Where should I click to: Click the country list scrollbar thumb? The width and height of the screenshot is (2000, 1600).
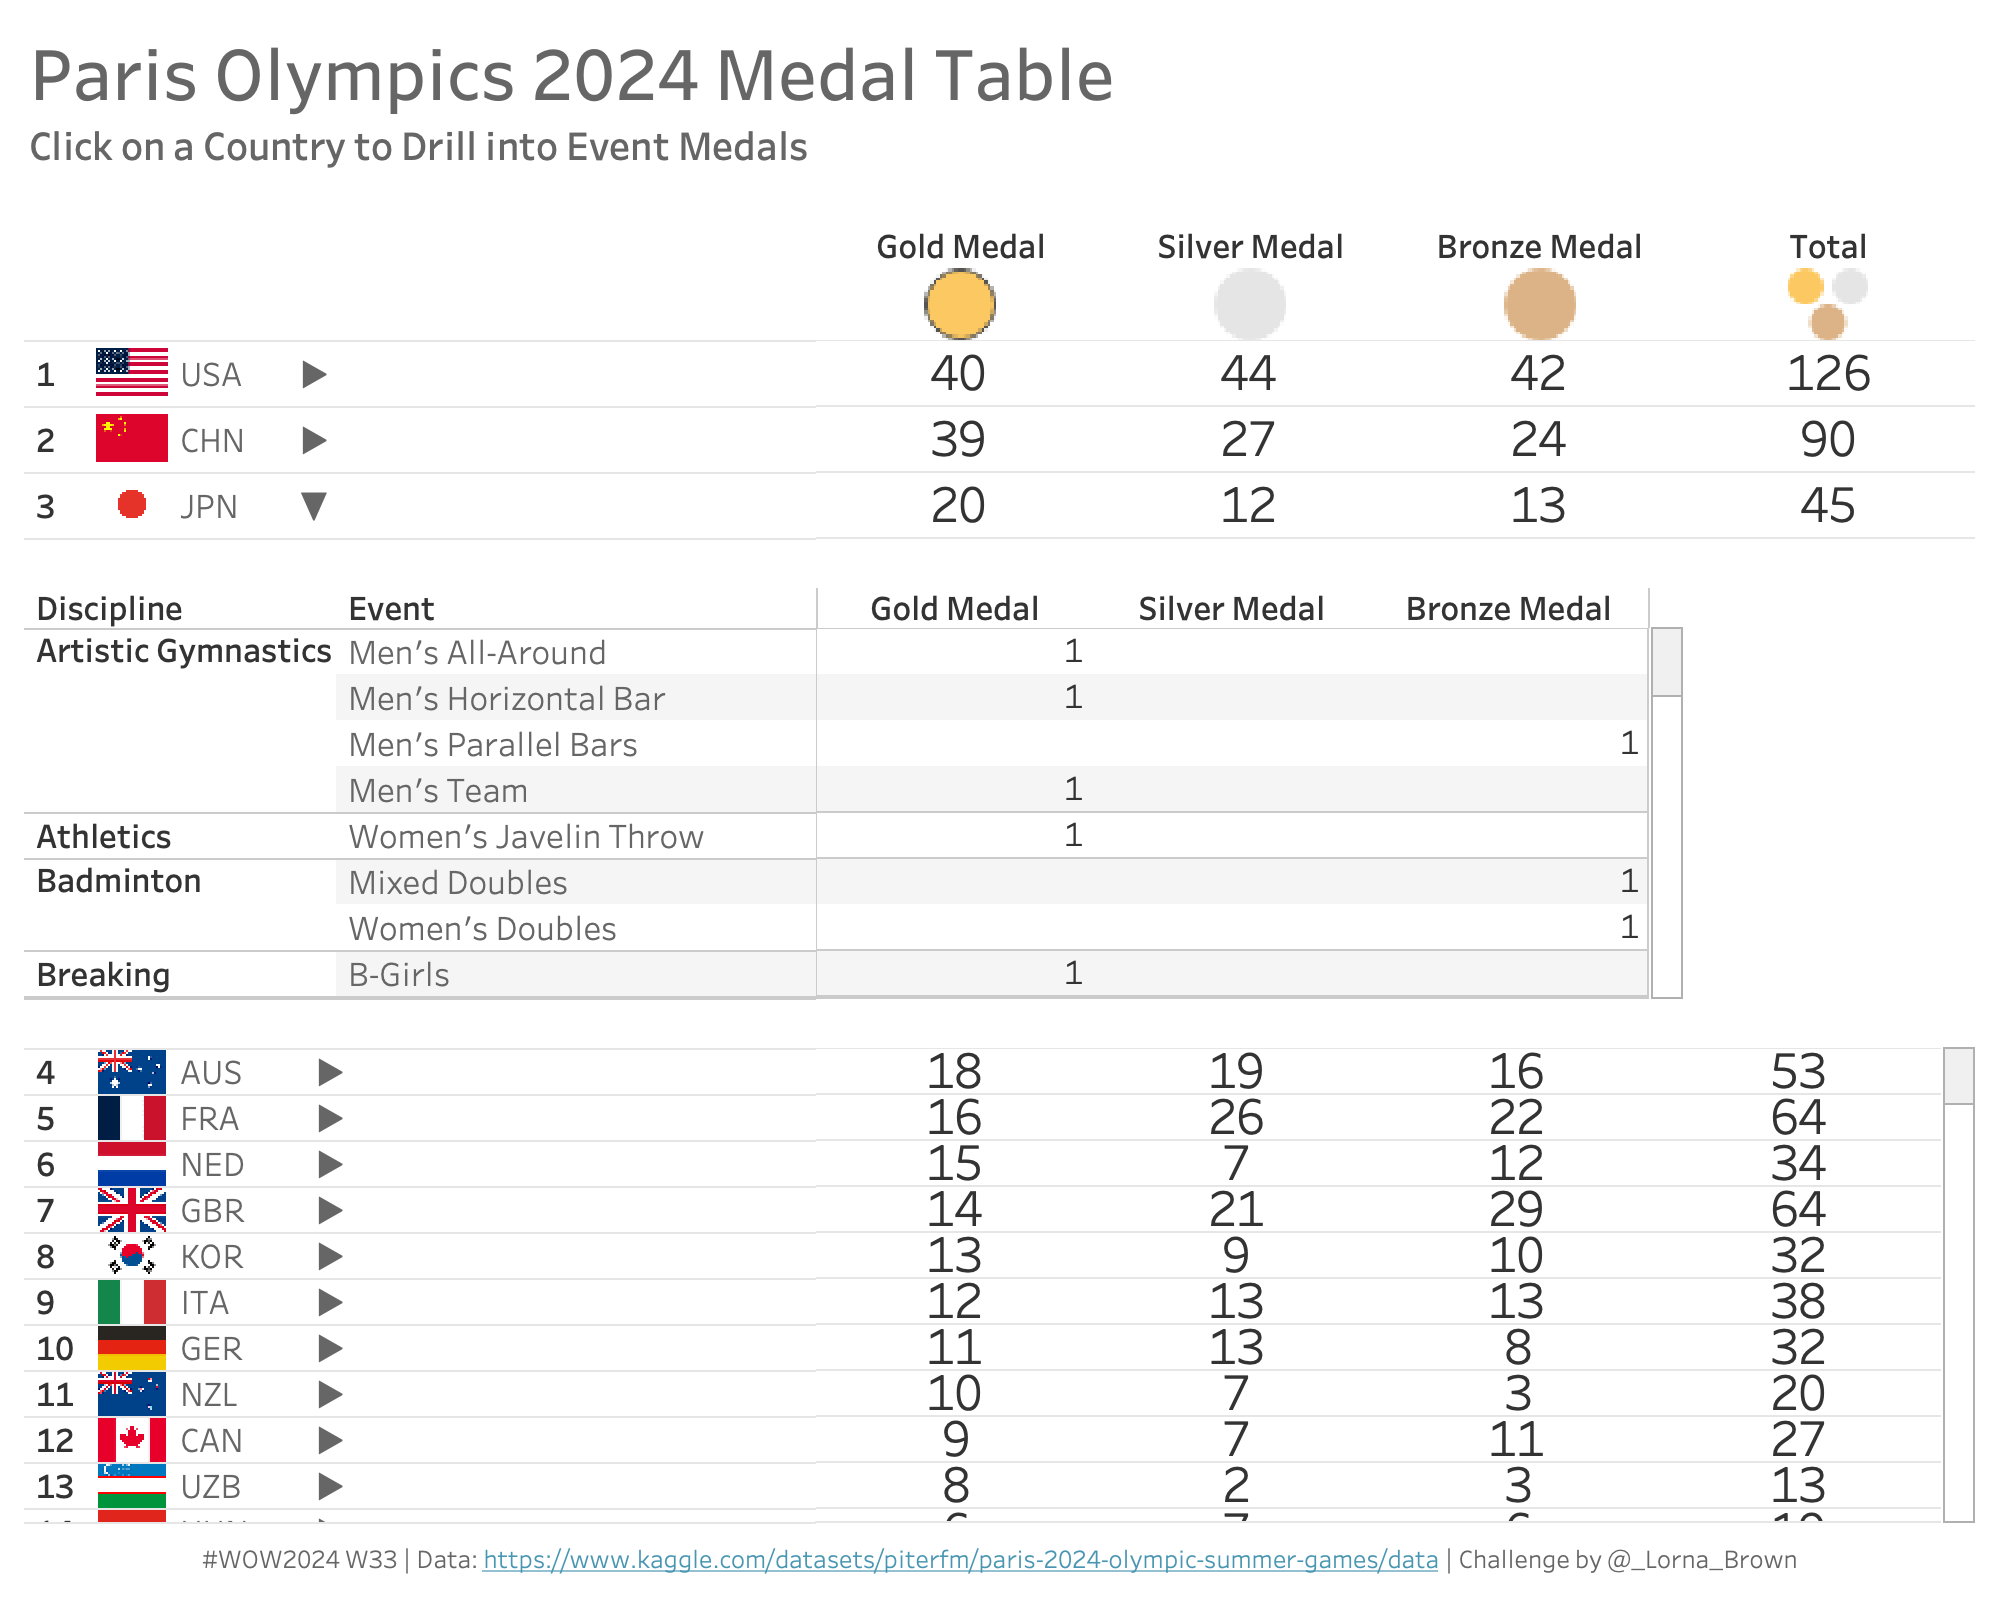tap(1959, 1076)
